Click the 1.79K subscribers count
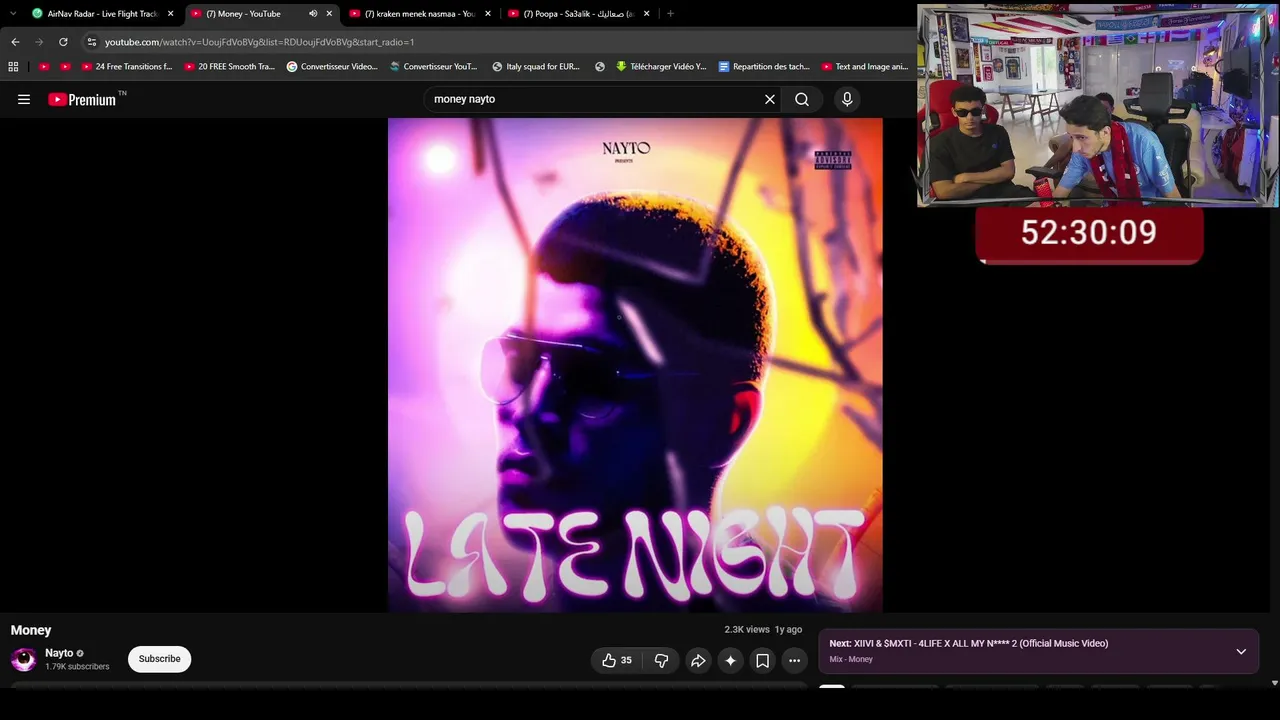The width and height of the screenshot is (1280, 720). point(77,667)
